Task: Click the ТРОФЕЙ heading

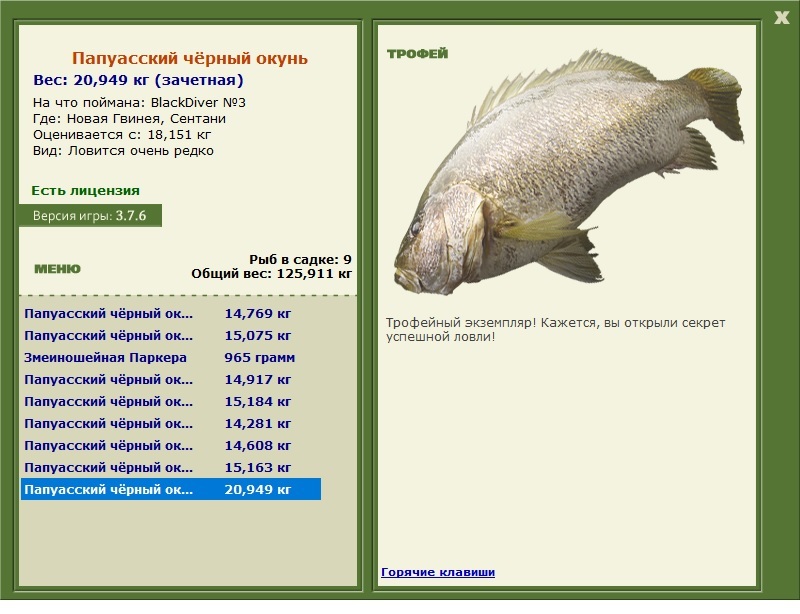Action: (x=417, y=54)
